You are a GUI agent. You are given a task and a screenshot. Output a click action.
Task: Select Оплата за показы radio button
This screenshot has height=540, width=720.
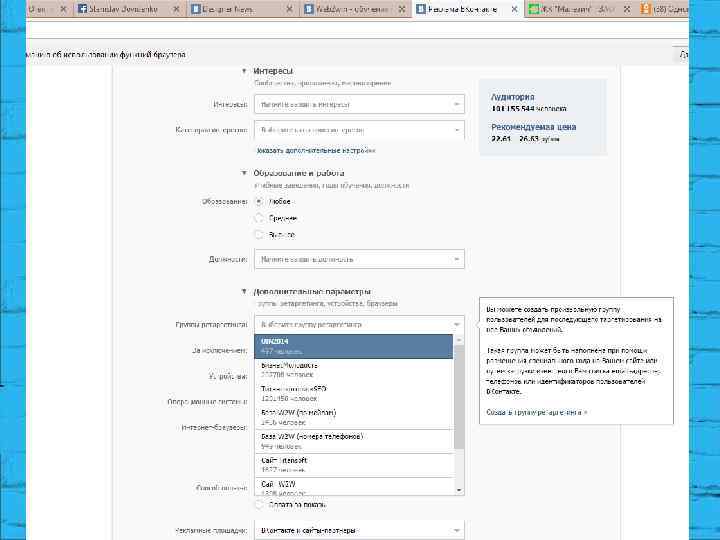pos(259,504)
